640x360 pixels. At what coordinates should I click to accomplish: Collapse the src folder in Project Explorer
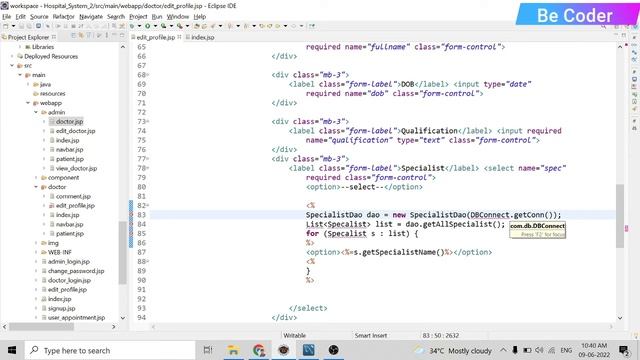tap(12, 66)
